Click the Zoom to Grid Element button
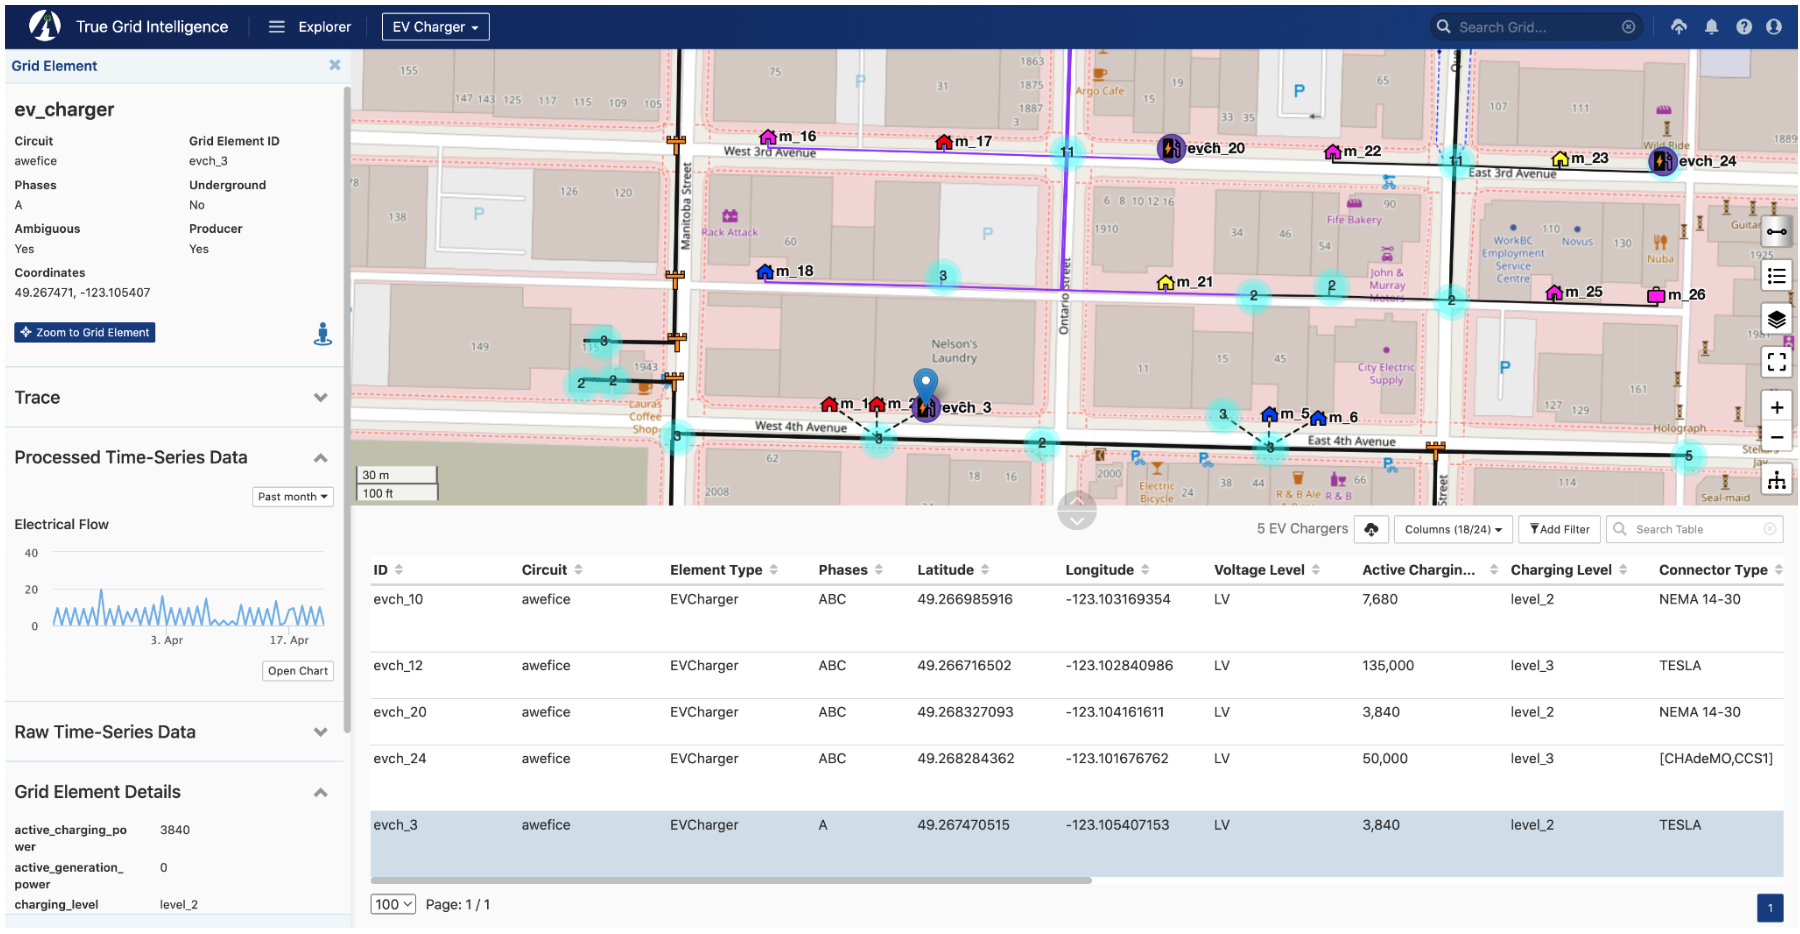The width and height of the screenshot is (1800, 934). point(85,333)
